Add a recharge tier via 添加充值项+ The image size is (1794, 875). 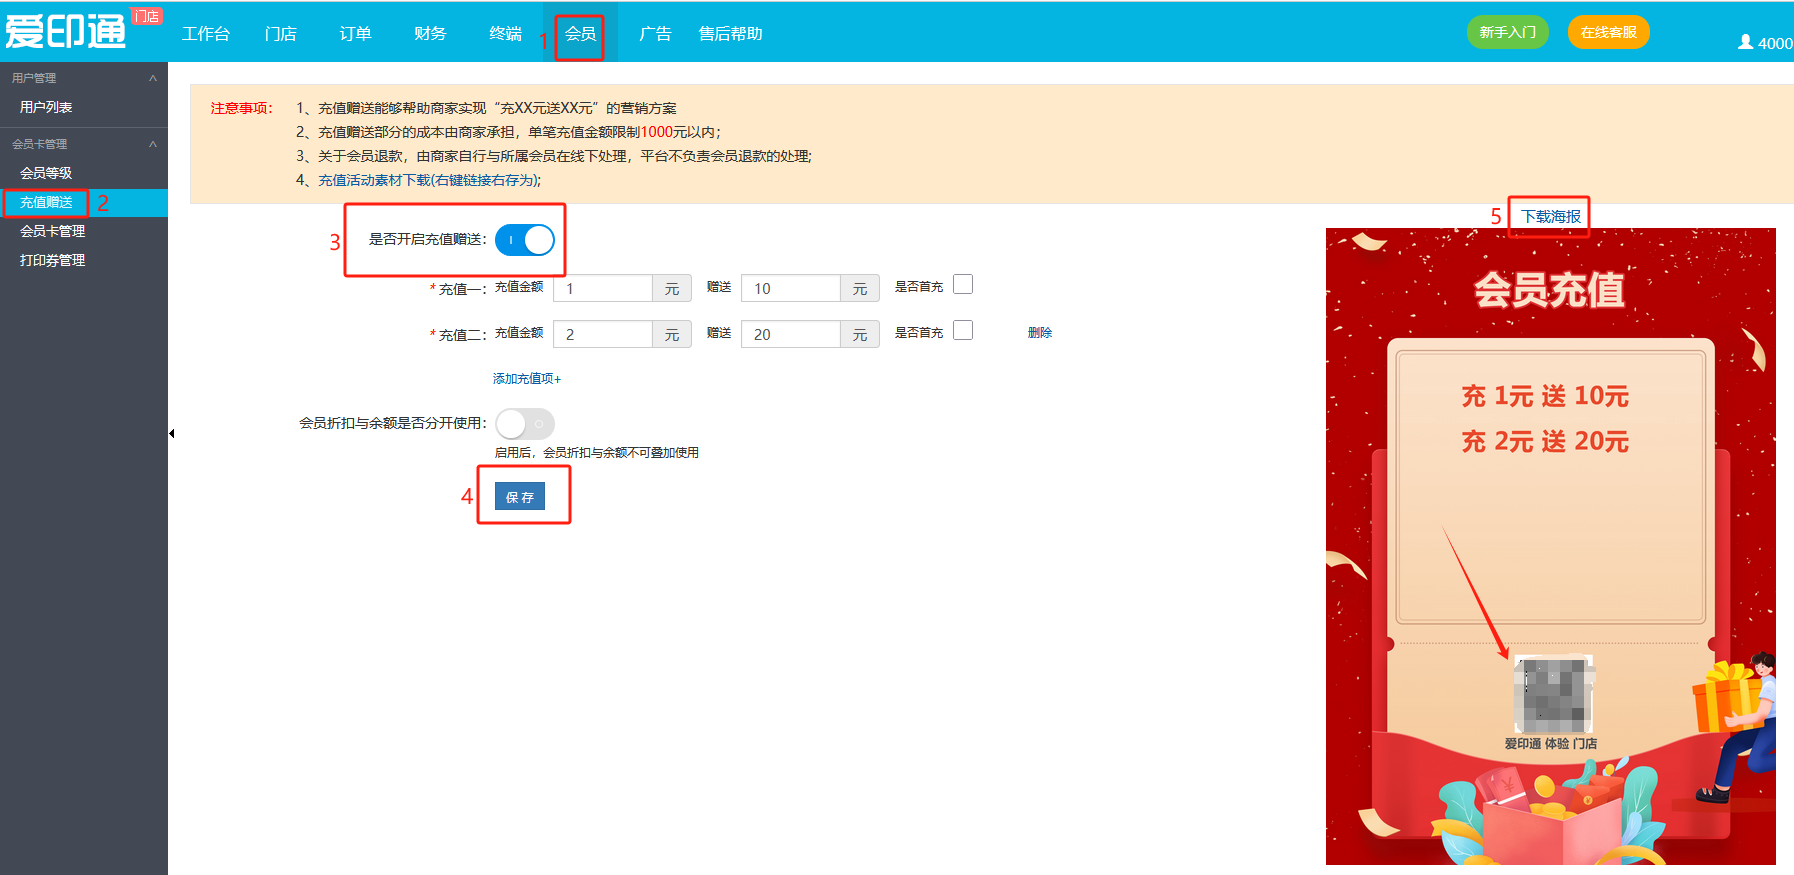(527, 379)
